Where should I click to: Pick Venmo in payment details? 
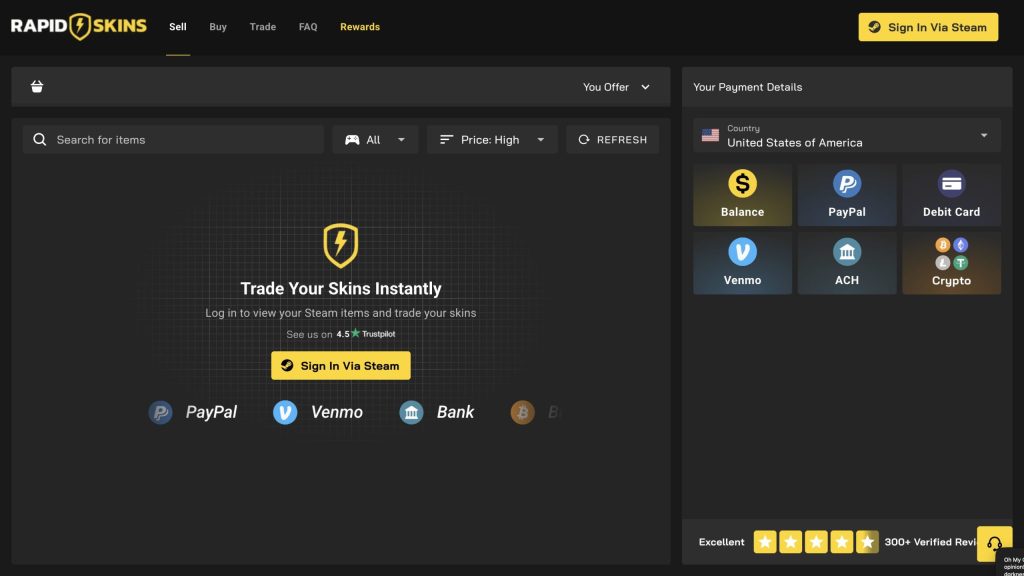tap(742, 263)
